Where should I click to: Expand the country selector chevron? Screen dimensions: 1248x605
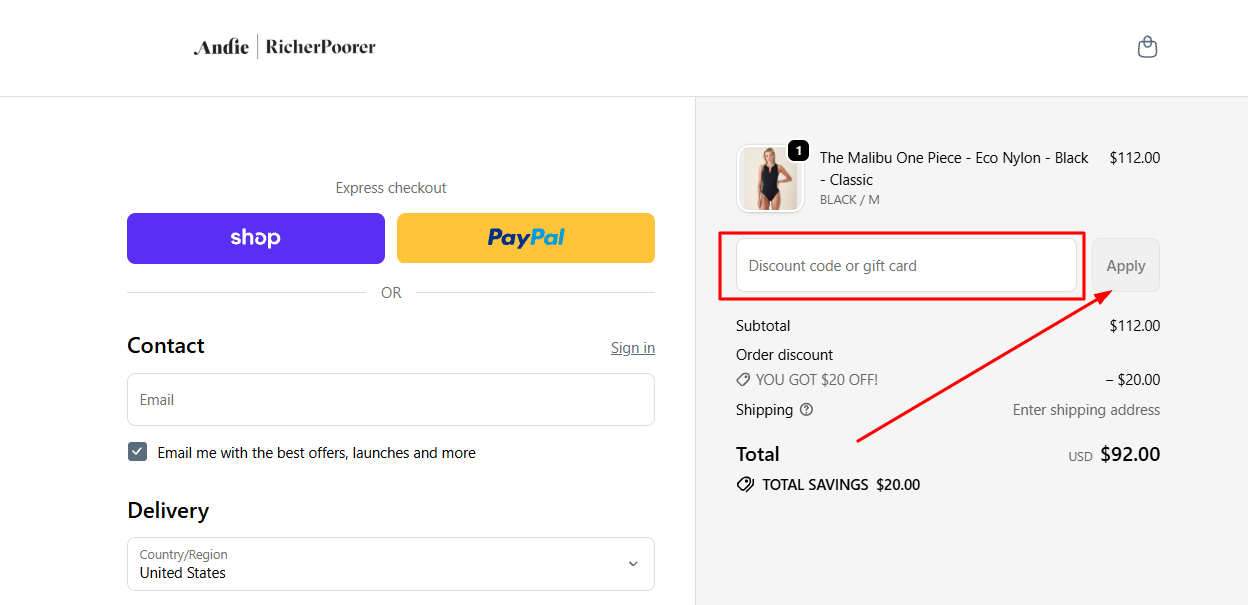632,563
